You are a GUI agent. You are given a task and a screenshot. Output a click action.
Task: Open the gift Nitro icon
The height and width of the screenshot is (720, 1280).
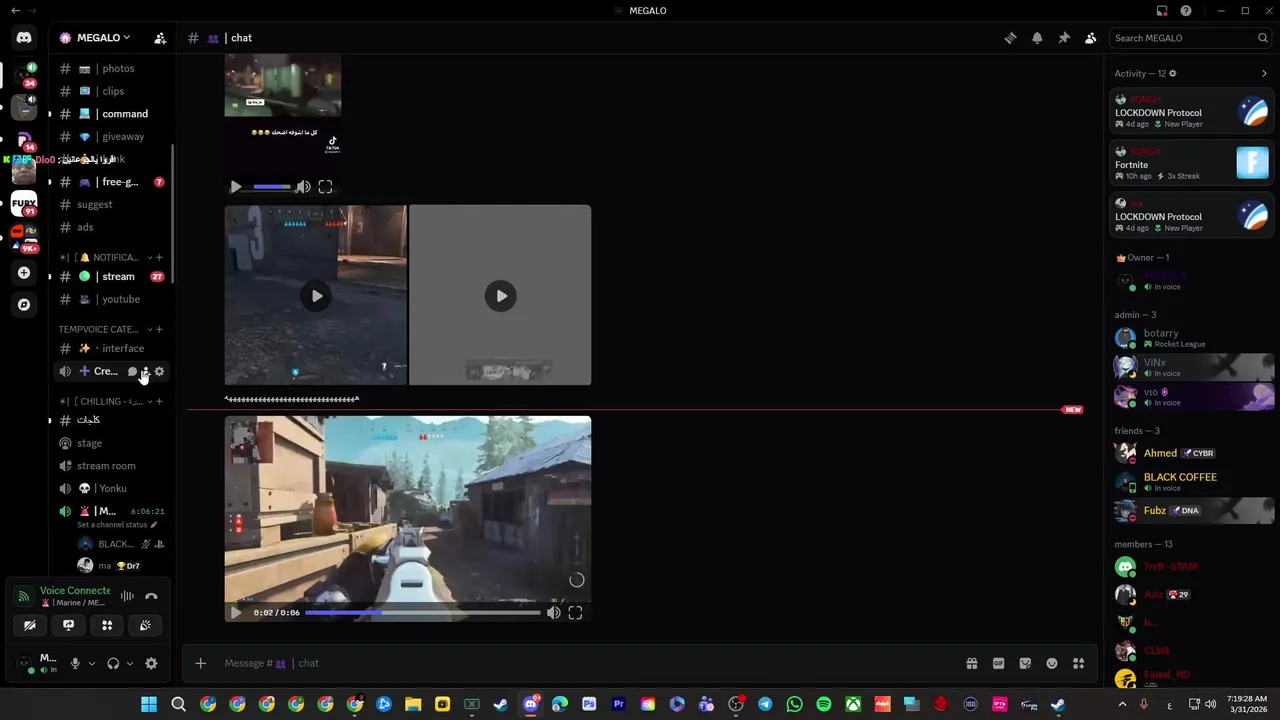pyautogui.click(x=971, y=663)
